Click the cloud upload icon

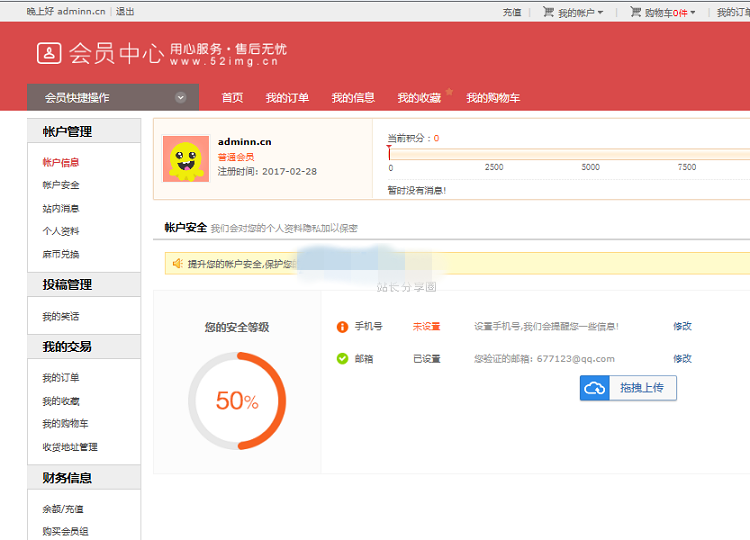pos(595,388)
